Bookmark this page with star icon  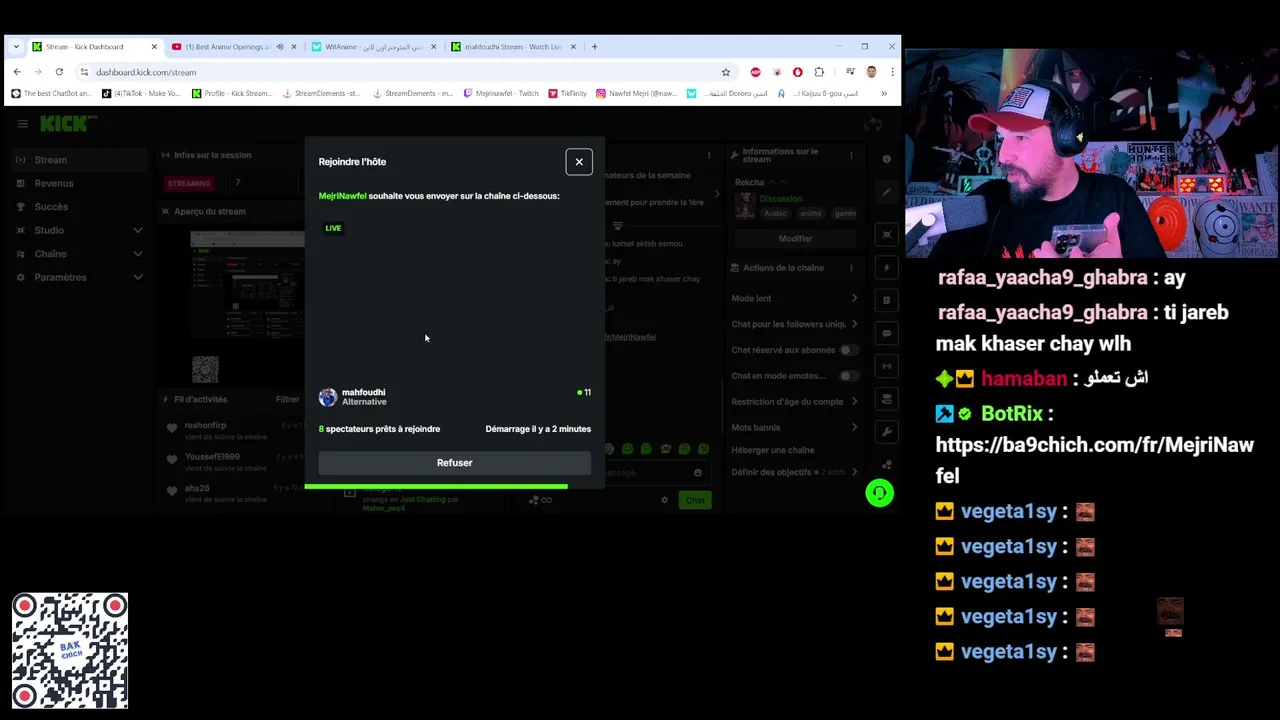[726, 72]
